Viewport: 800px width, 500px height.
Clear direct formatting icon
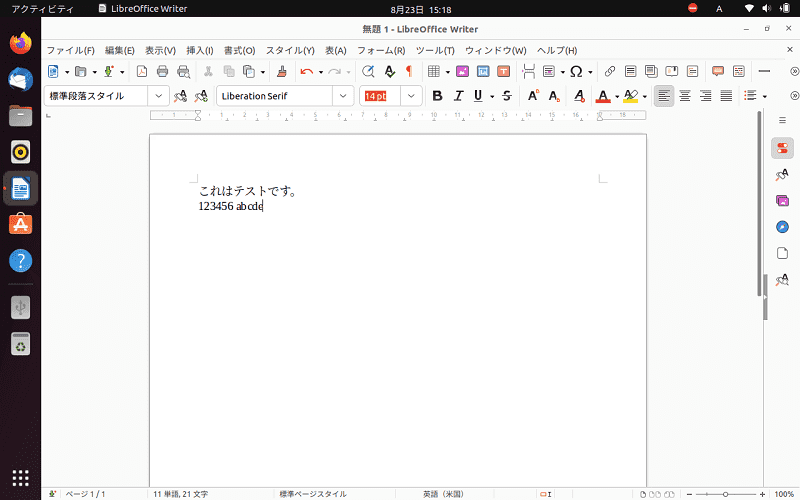[x=579, y=96]
